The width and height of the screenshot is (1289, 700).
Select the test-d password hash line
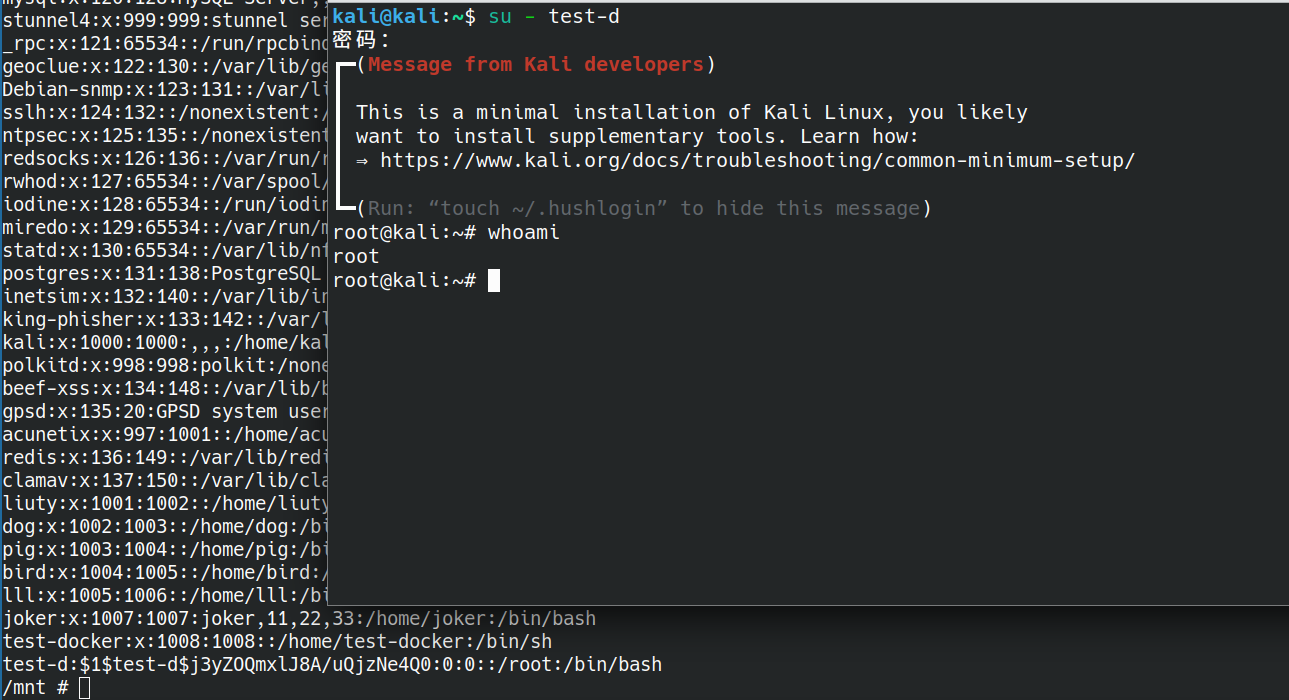[x=332, y=664]
